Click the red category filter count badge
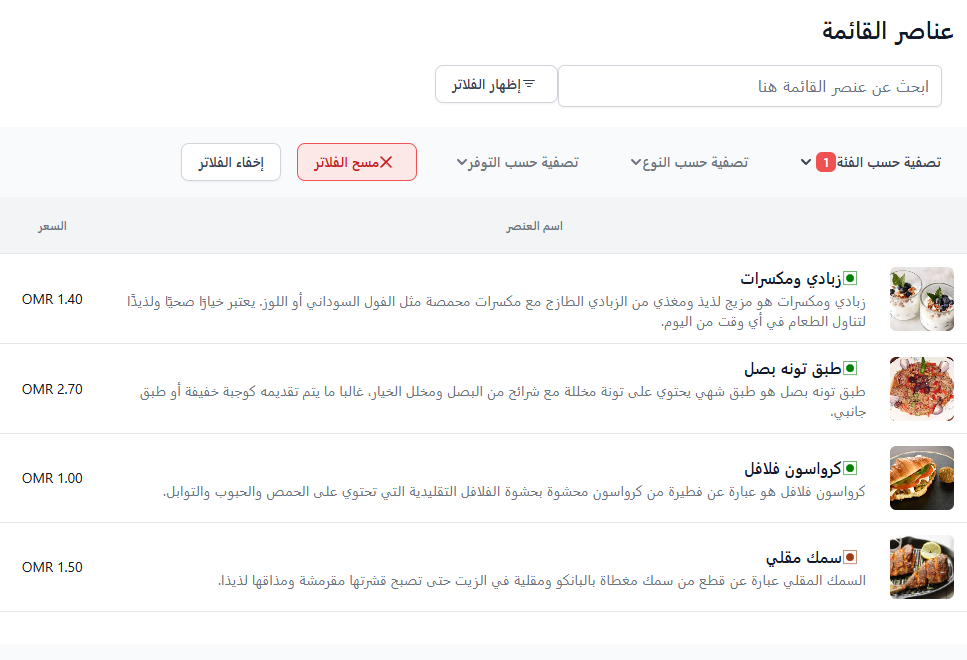The image size is (967, 660). click(x=825, y=162)
